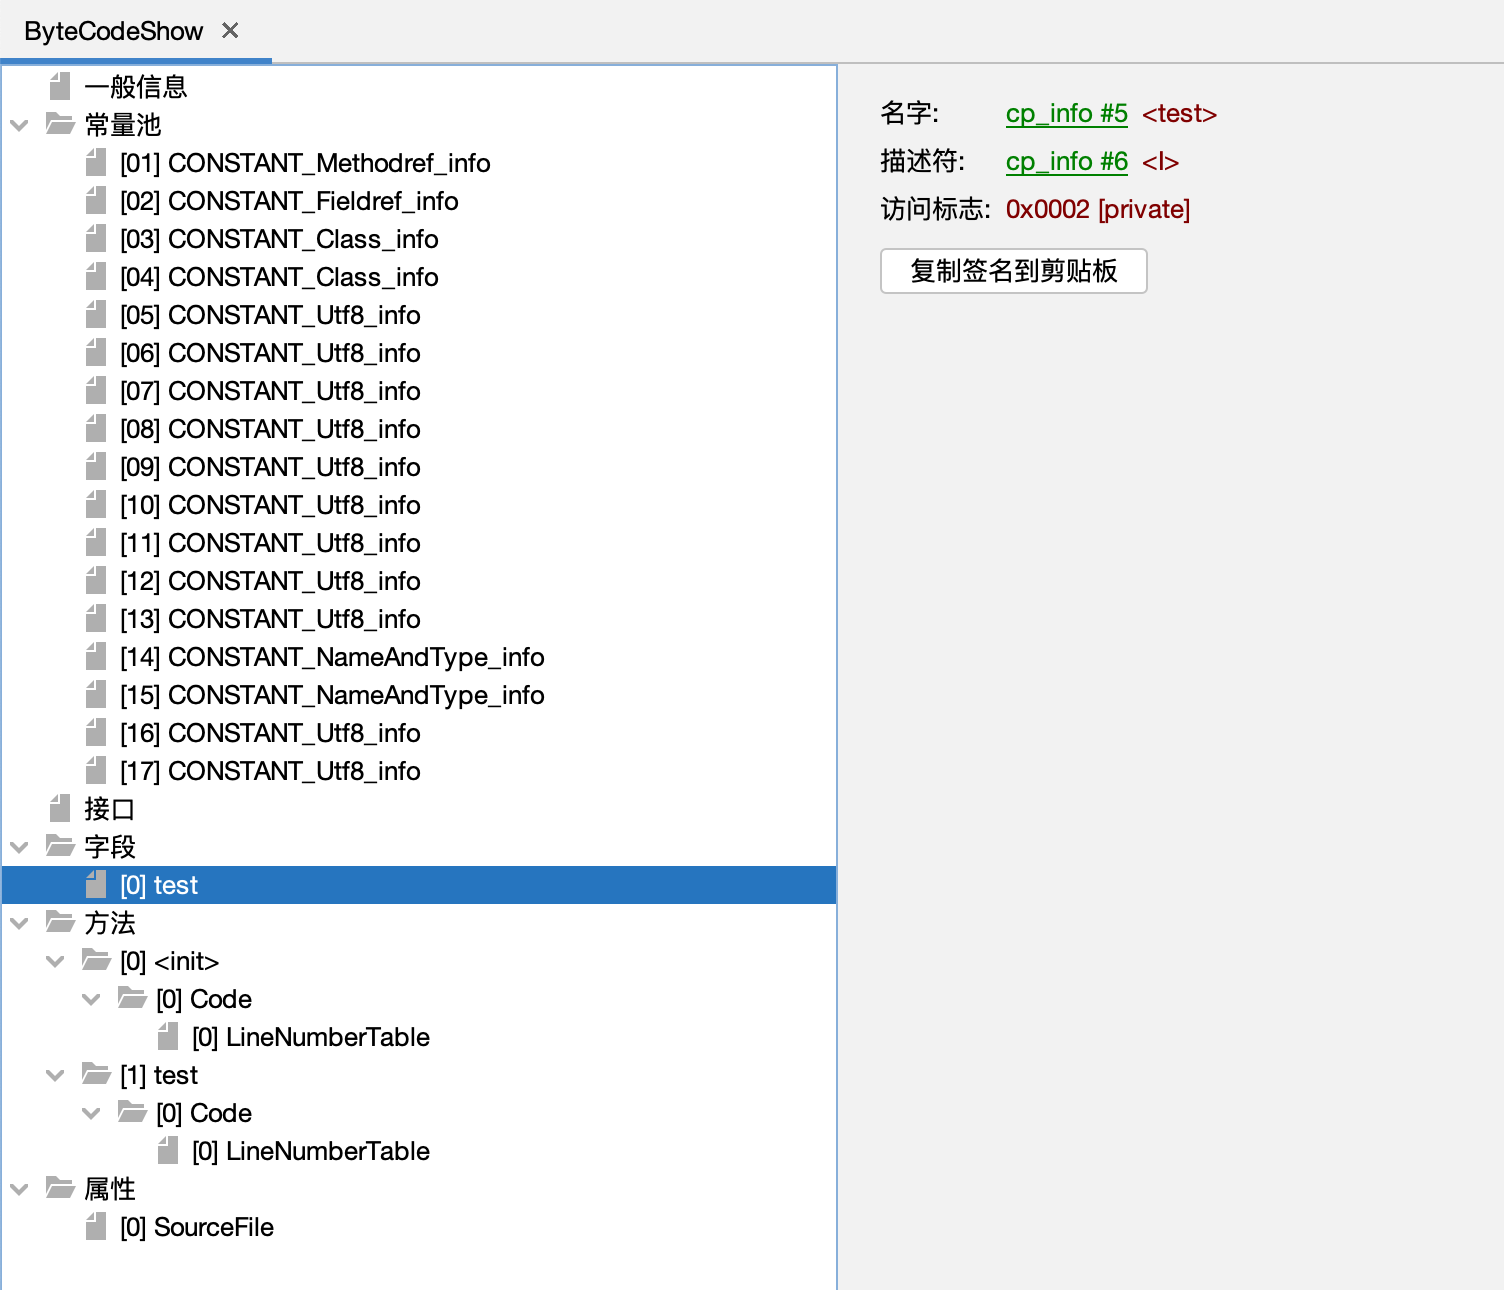Image resolution: width=1504 pixels, height=1290 pixels.
Task: Collapse the 常量池 tree node
Action: (19, 125)
